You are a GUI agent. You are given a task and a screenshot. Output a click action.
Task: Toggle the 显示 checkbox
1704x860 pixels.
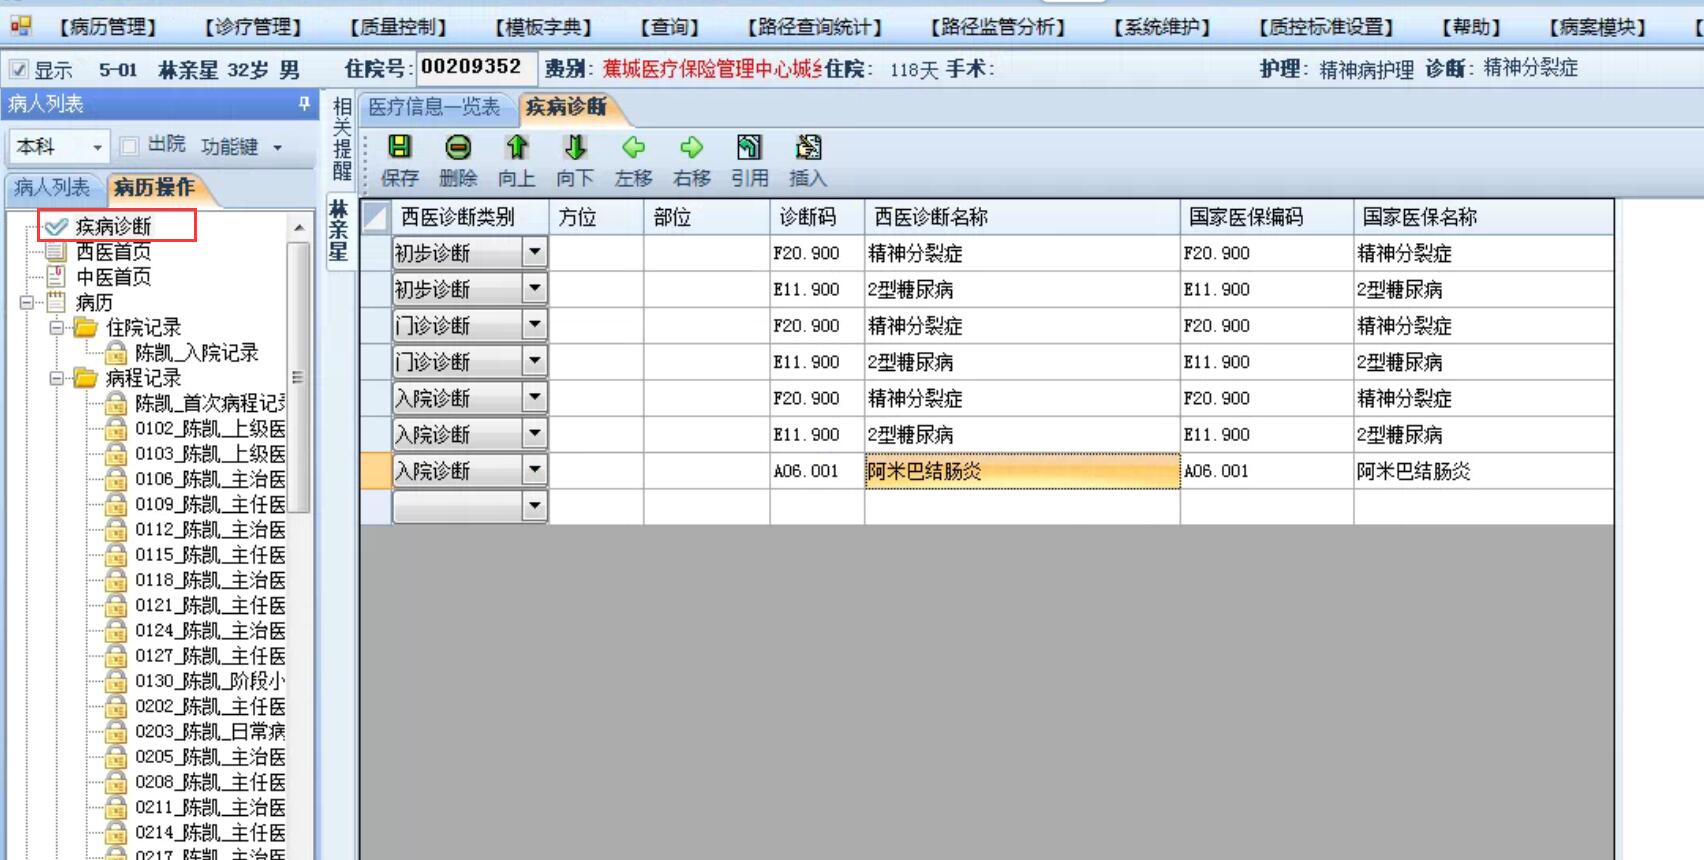pos(19,70)
